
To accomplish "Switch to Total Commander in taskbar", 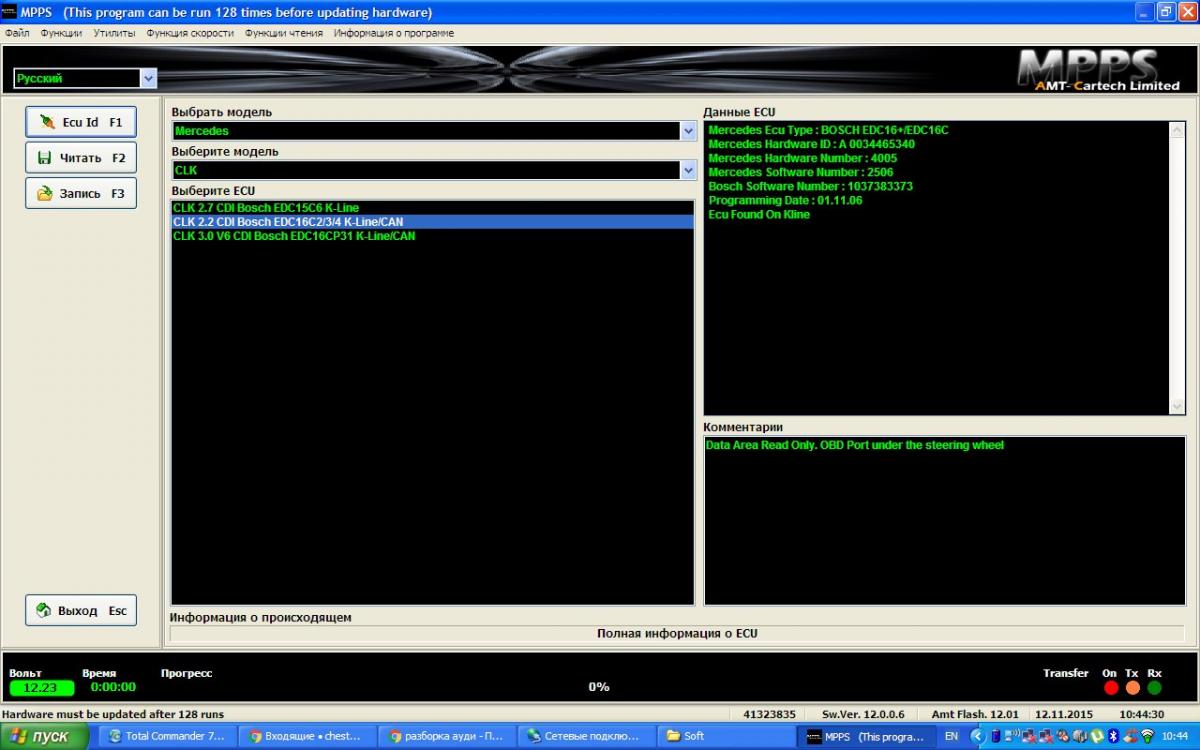I will [169, 736].
